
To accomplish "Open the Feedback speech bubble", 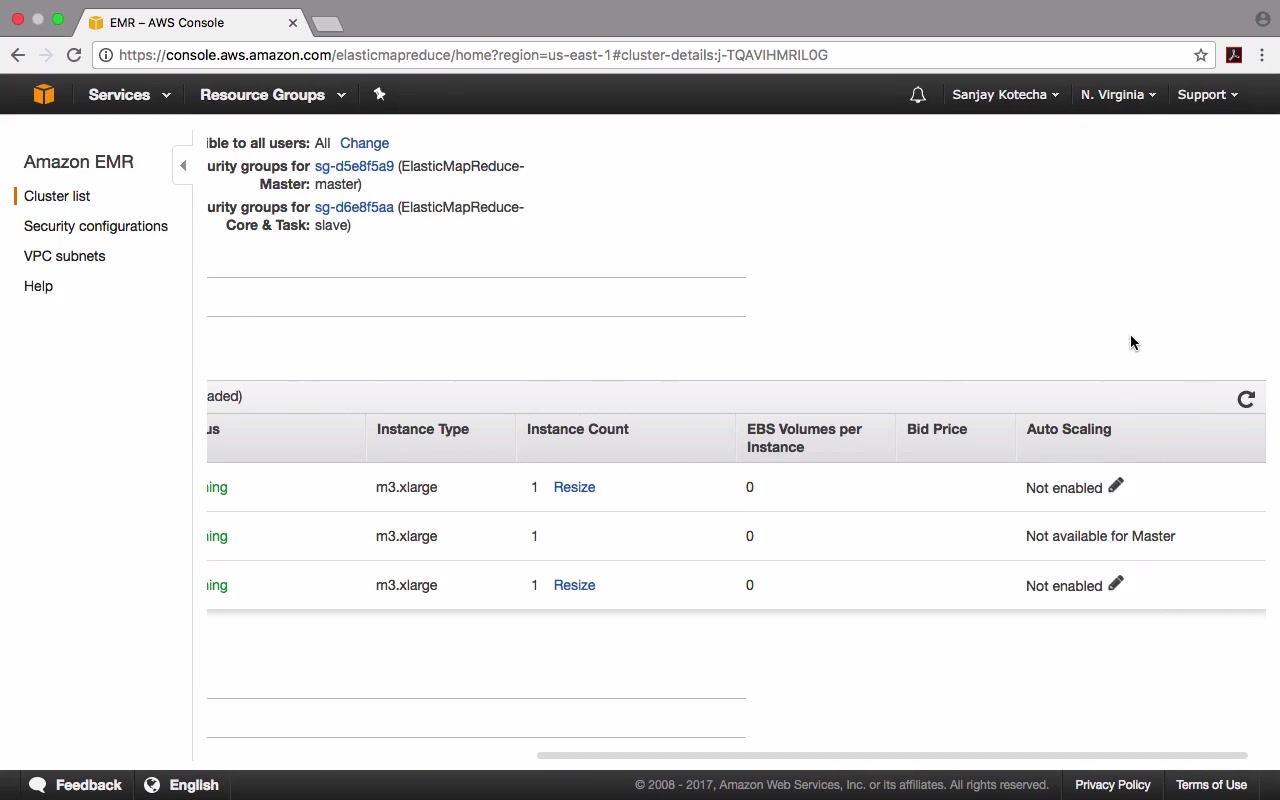I will point(76,785).
